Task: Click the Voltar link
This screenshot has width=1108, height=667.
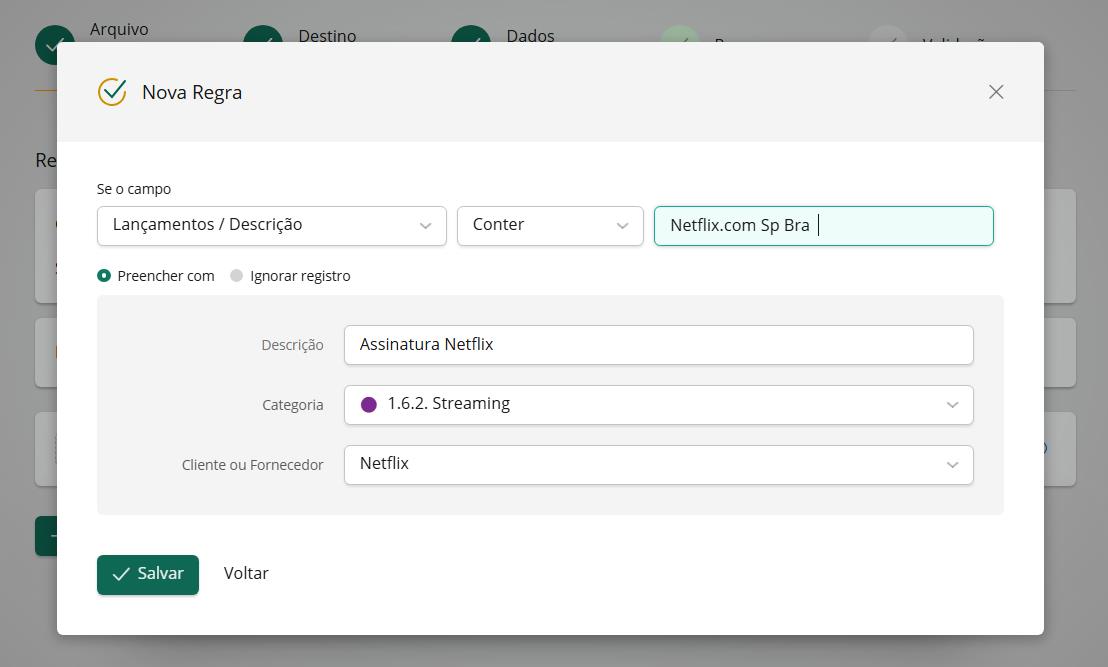Action: point(246,573)
